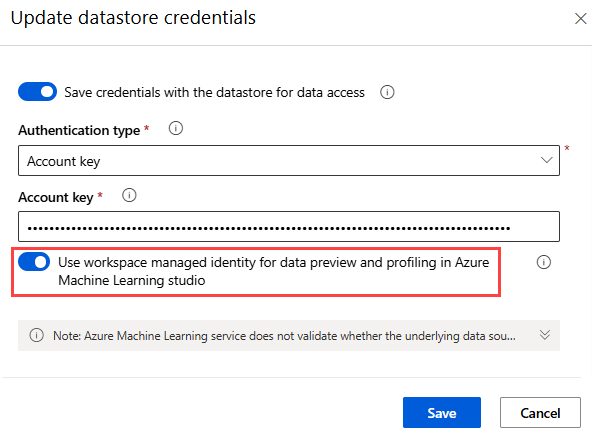Click the Save button

point(442,412)
